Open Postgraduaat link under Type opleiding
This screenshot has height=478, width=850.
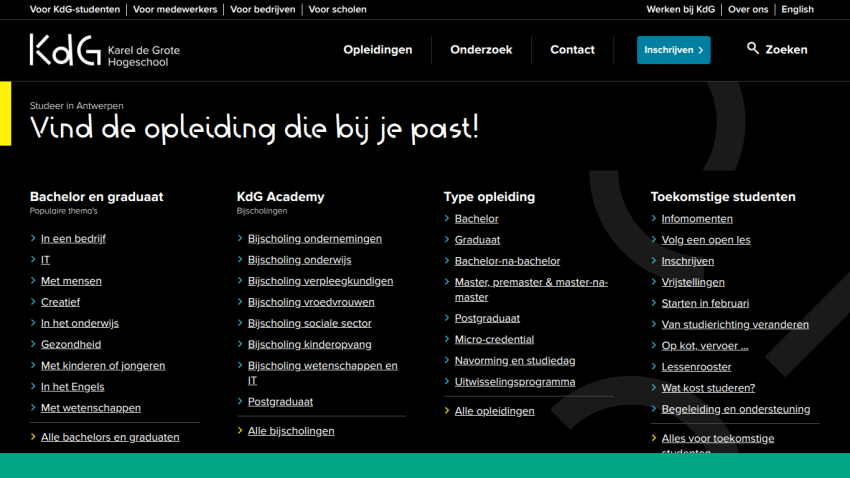pos(487,318)
